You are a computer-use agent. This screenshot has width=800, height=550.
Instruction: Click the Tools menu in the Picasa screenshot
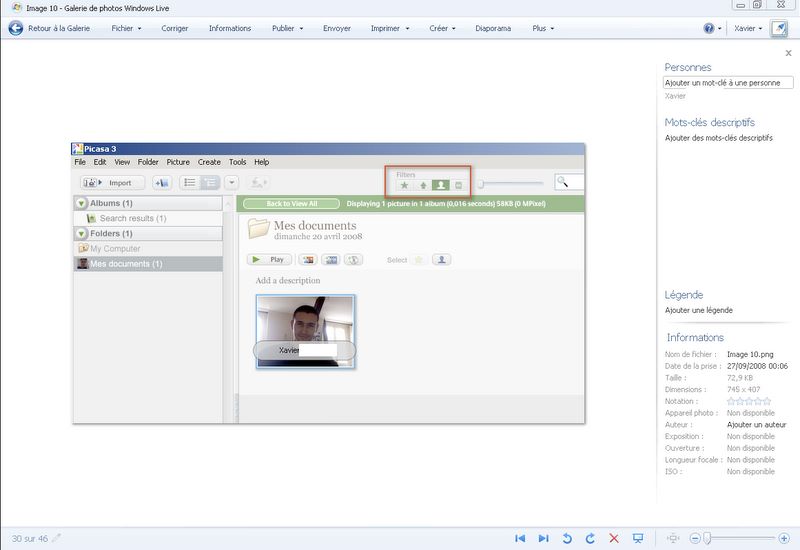(237, 162)
